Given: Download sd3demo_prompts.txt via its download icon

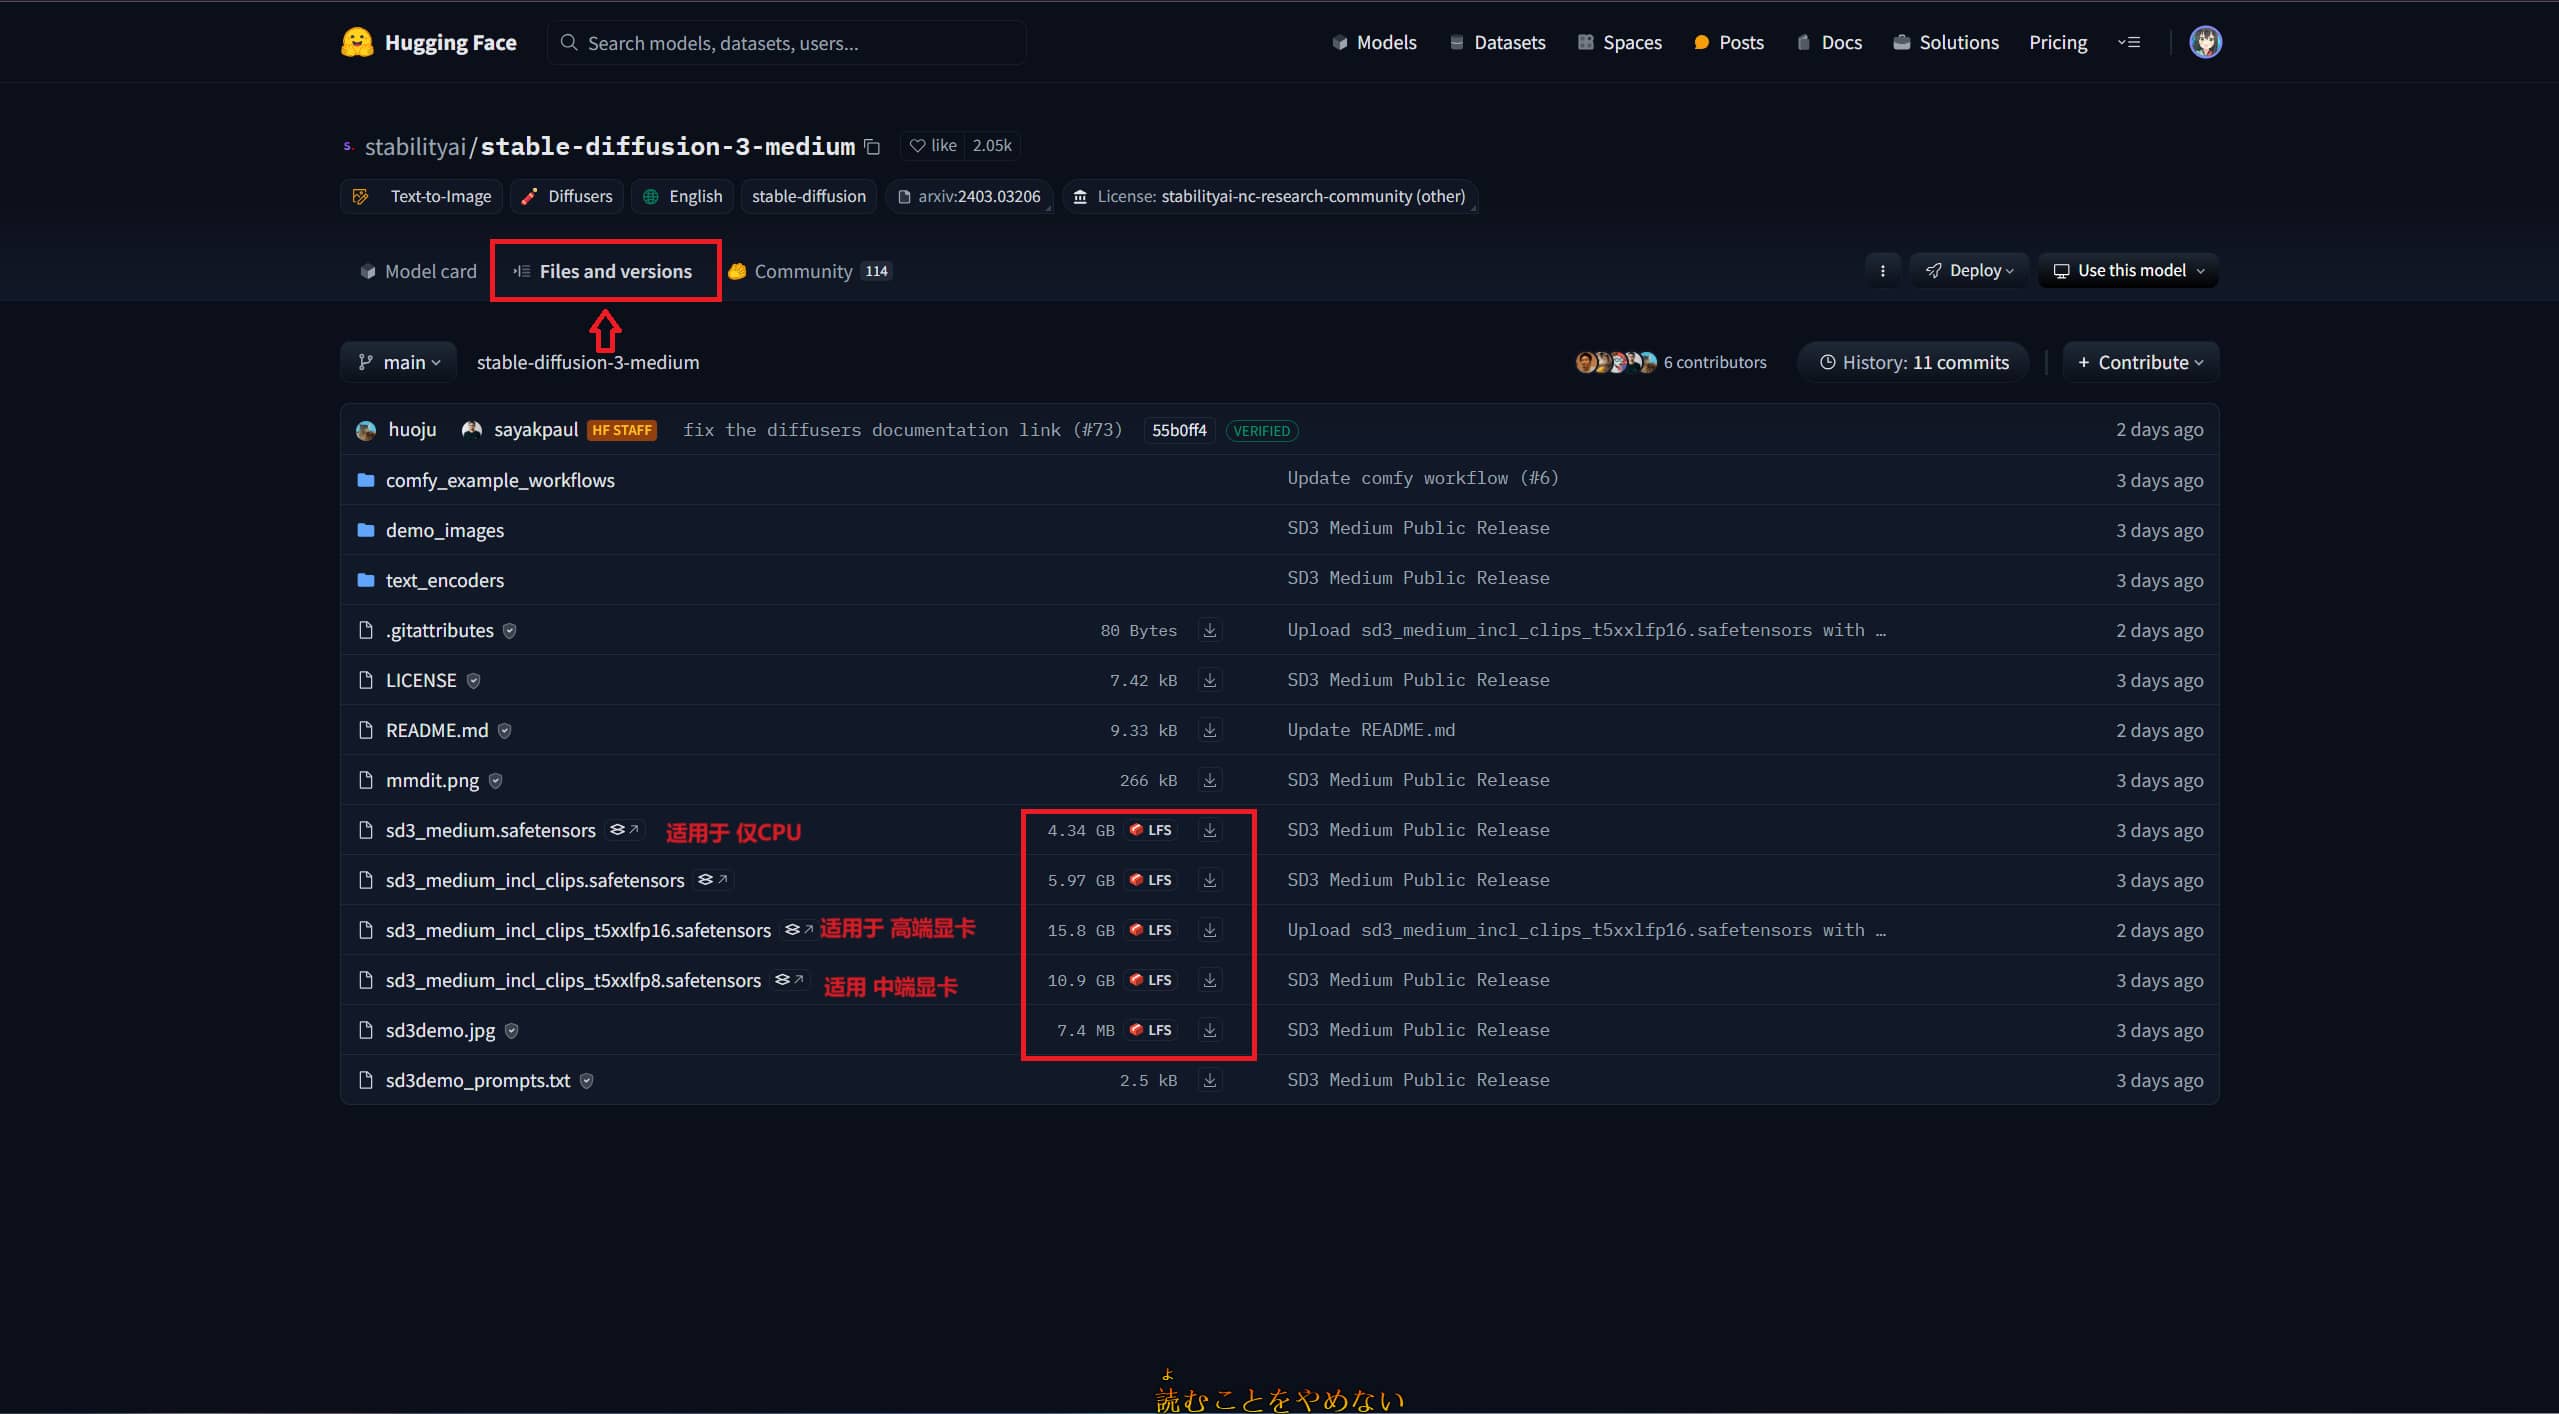Looking at the screenshot, I should (x=1210, y=1080).
